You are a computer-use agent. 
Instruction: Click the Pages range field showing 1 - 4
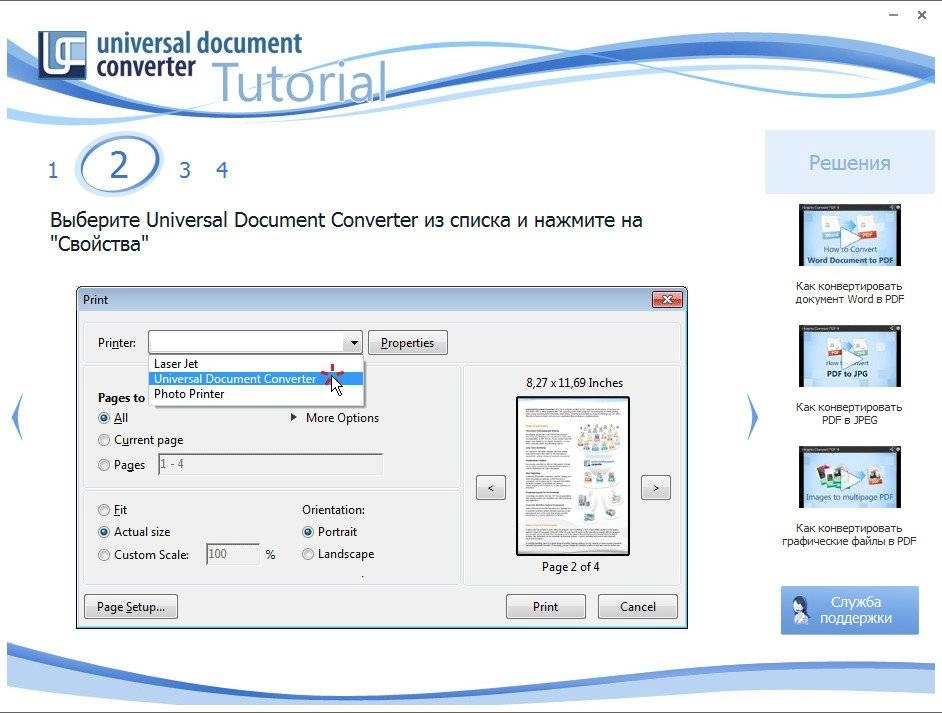[x=270, y=464]
